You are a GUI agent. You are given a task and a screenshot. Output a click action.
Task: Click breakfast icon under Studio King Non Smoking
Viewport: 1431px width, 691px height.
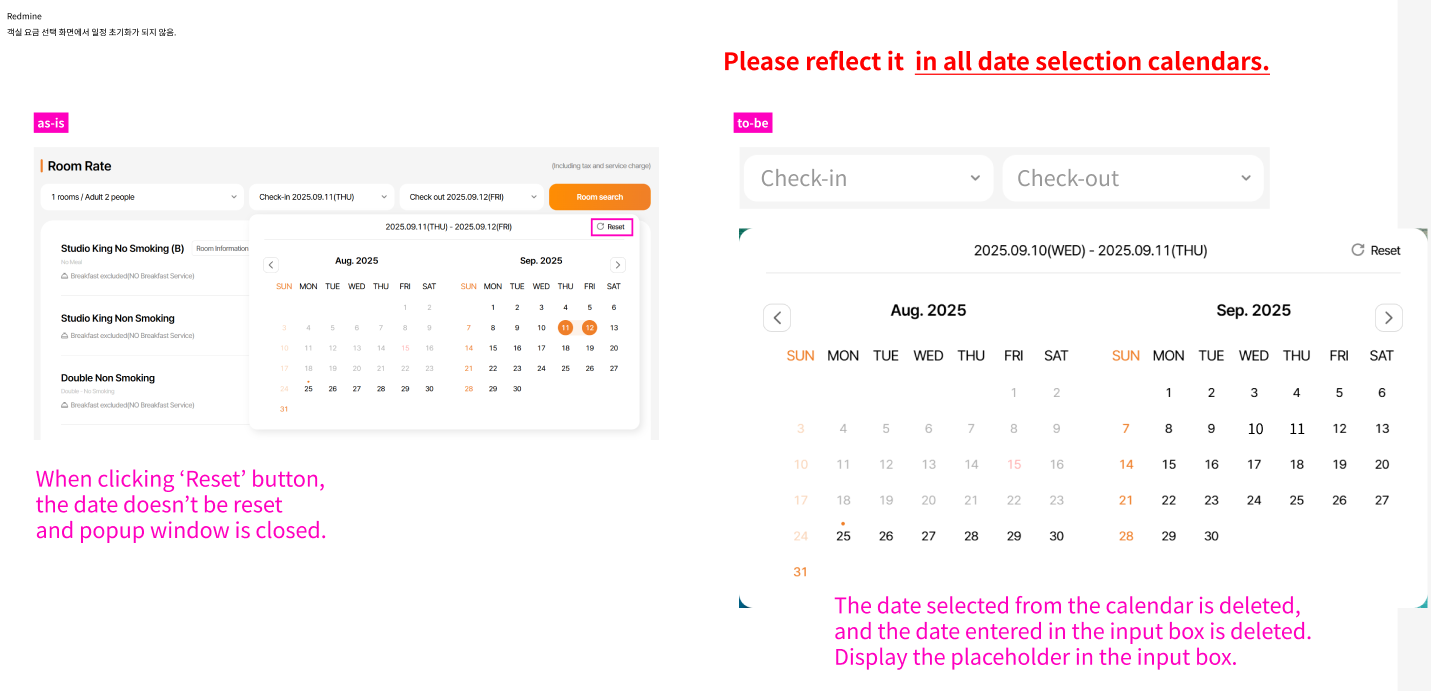[x=65, y=336]
